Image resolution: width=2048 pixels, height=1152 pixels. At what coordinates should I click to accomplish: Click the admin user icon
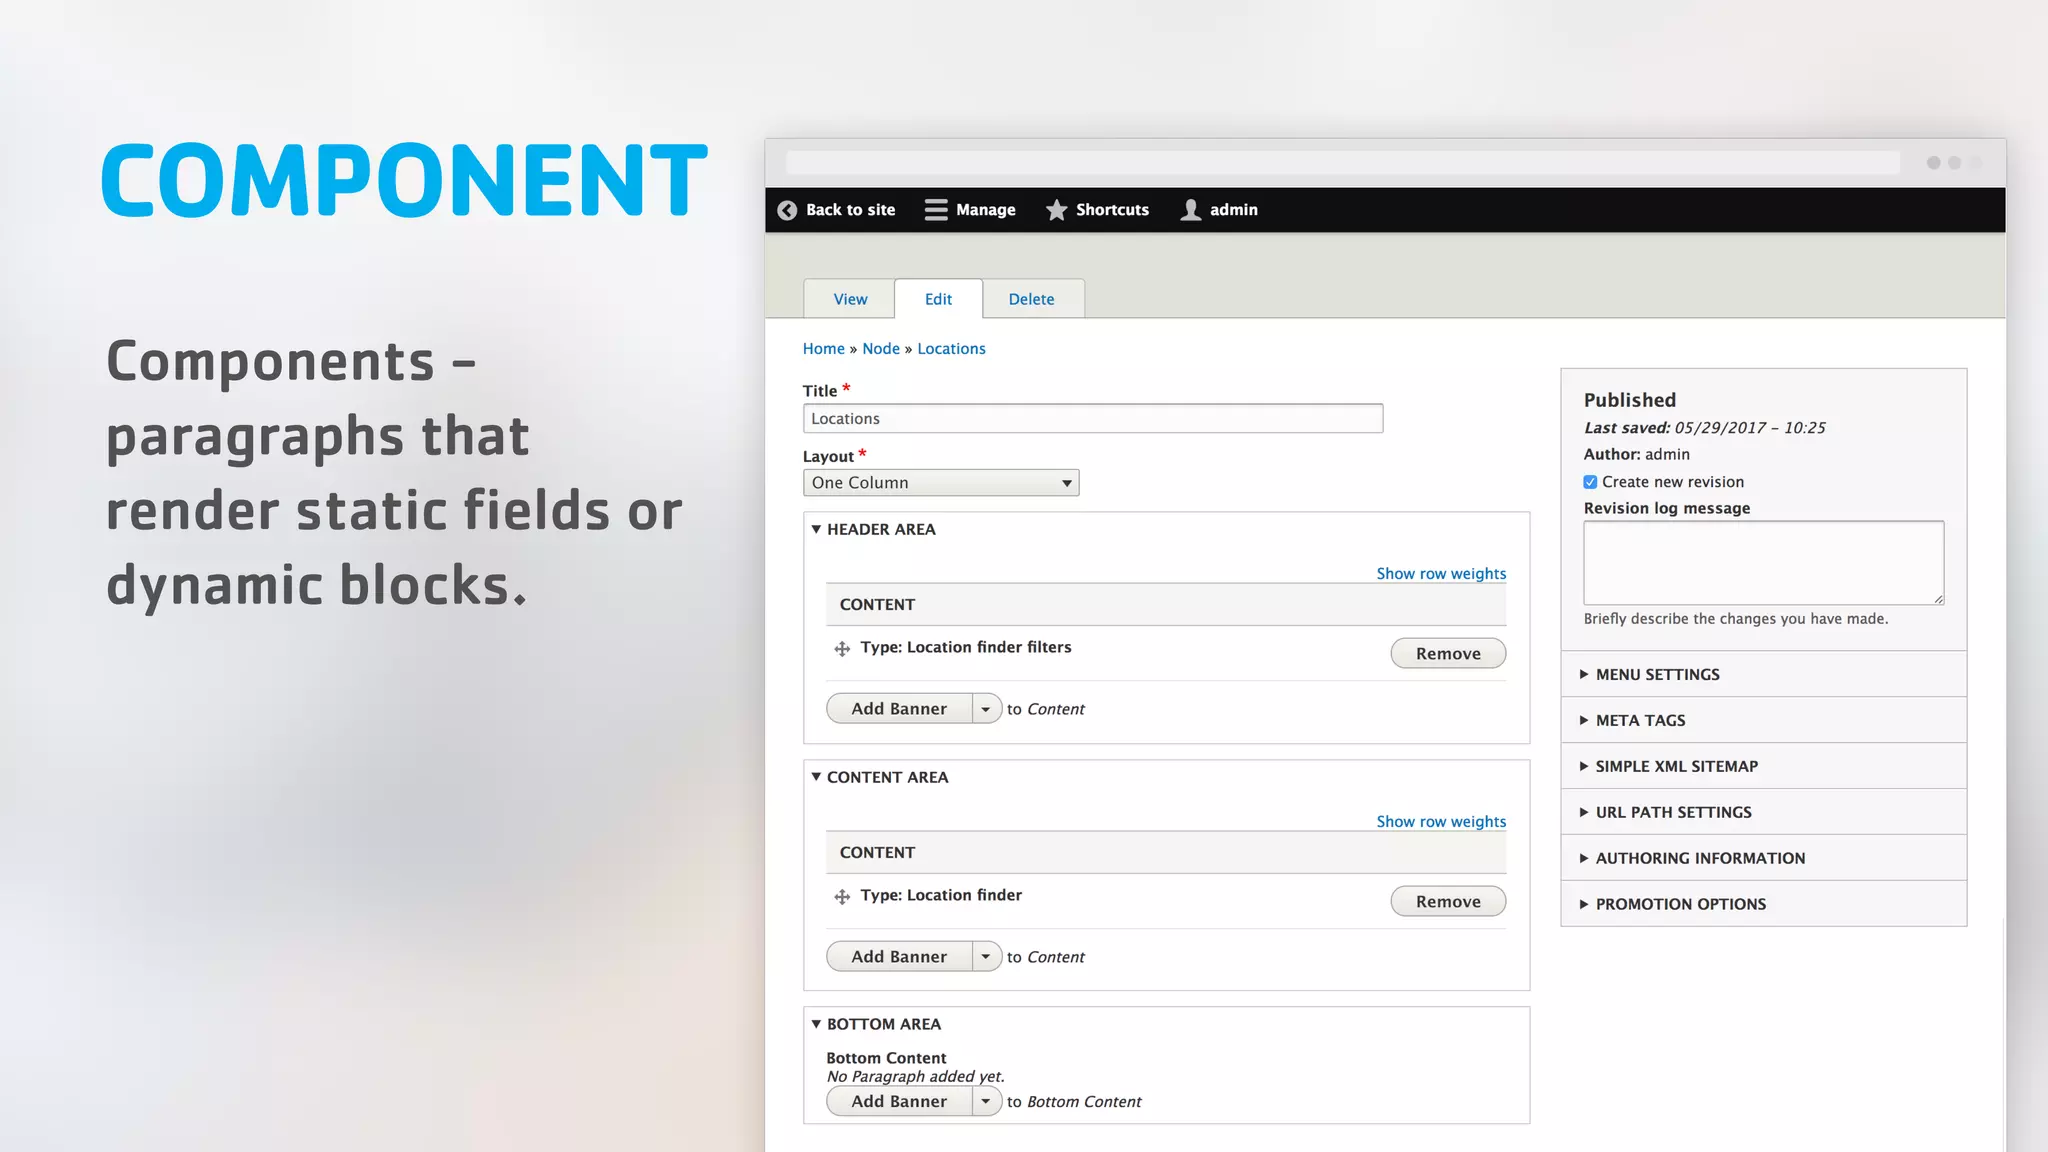pyautogui.click(x=1190, y=210)
